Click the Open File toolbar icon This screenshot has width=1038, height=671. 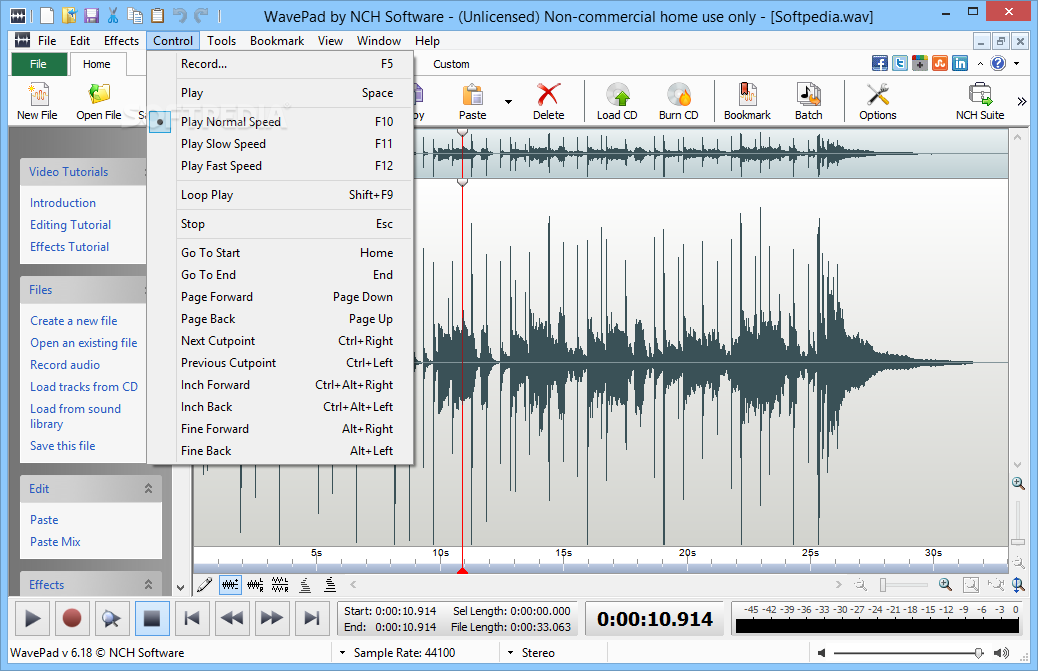[99, 101]
